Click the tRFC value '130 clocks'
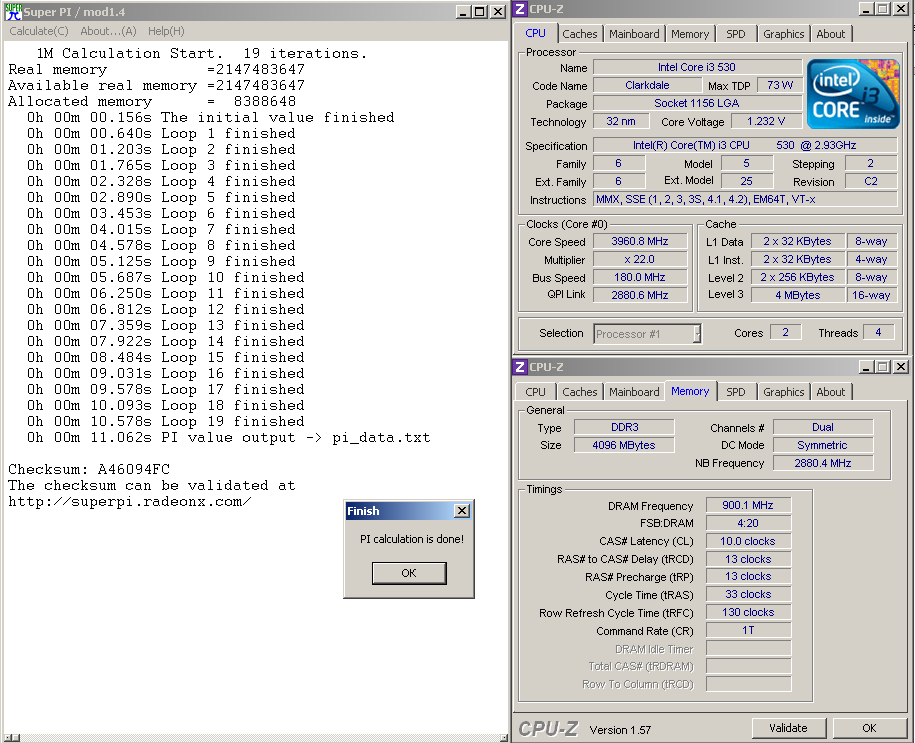 coord(748,612)
